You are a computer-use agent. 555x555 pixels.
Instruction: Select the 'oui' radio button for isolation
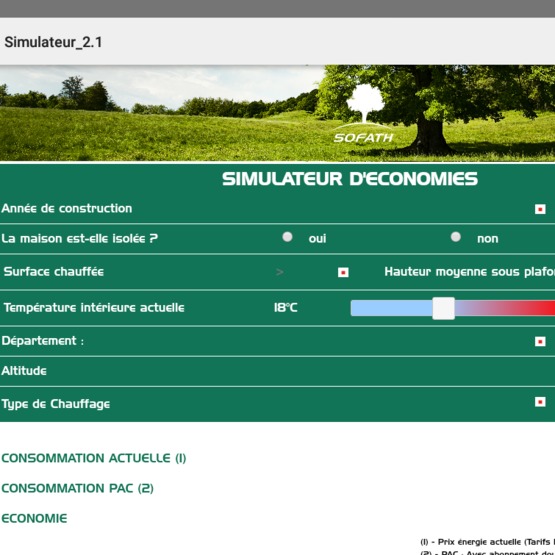point(287,237)
